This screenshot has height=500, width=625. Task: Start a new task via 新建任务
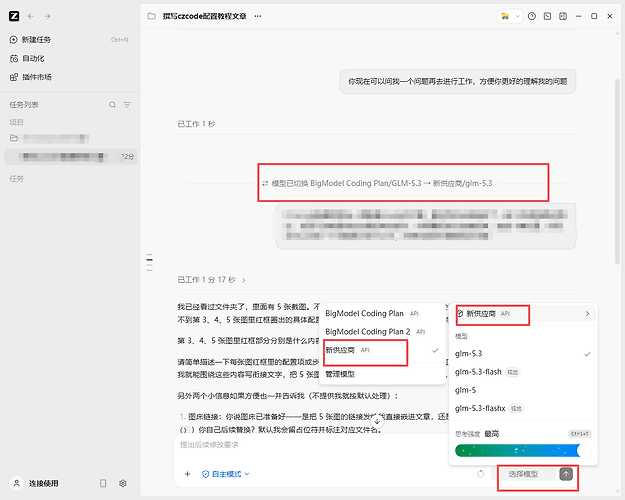pos(69,39)
